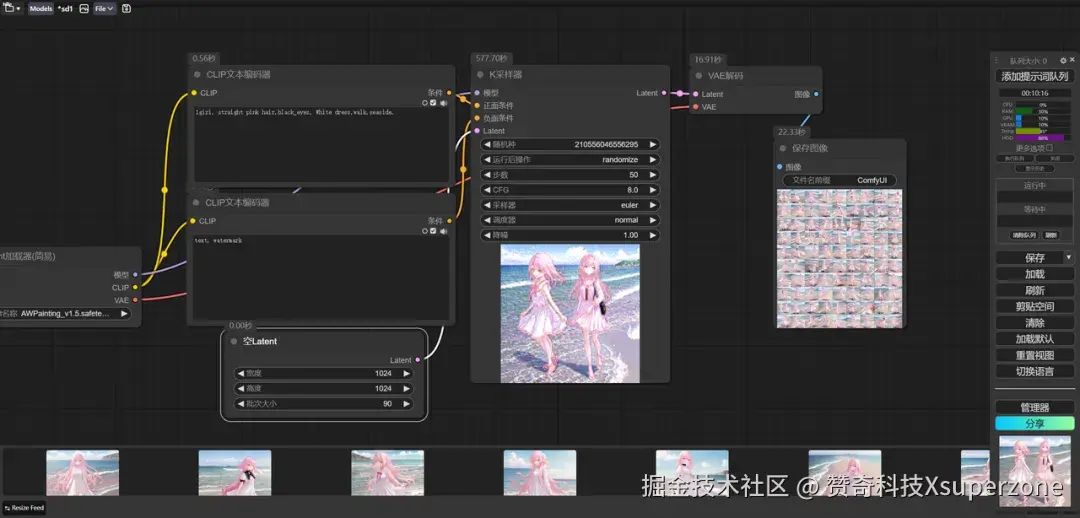The width and height of the screenshot is (1080, 518).
Task: Click the Latent output dot on K采样器
Action: point(664,93)
